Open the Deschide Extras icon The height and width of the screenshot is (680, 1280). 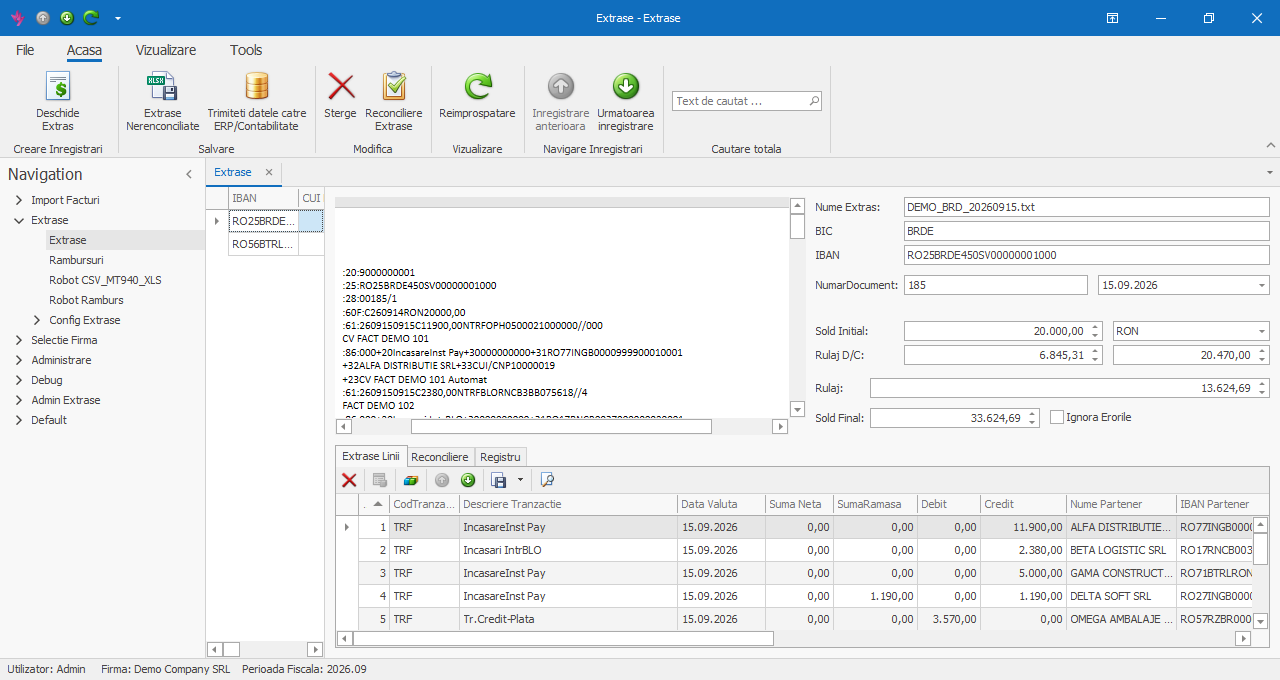point(58,87)
